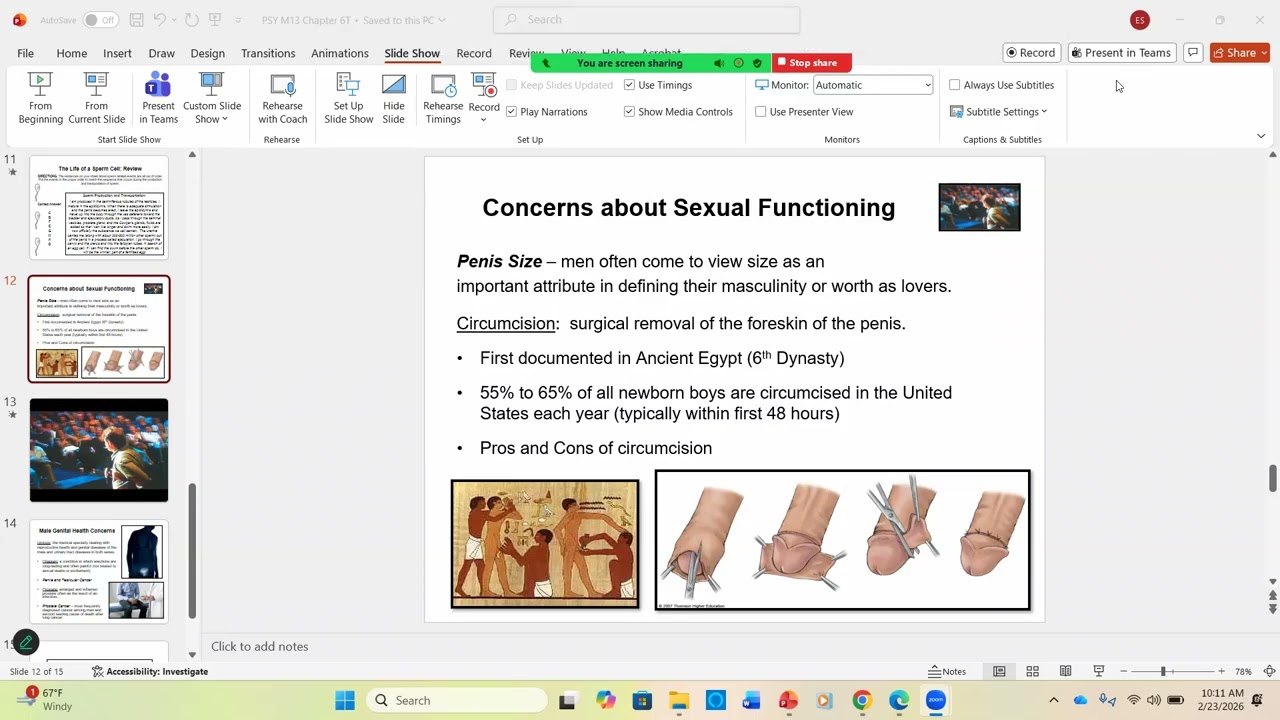Enable Use Presenter View checkbox
Screen dimensions: 1280x720
click(761, 112)
